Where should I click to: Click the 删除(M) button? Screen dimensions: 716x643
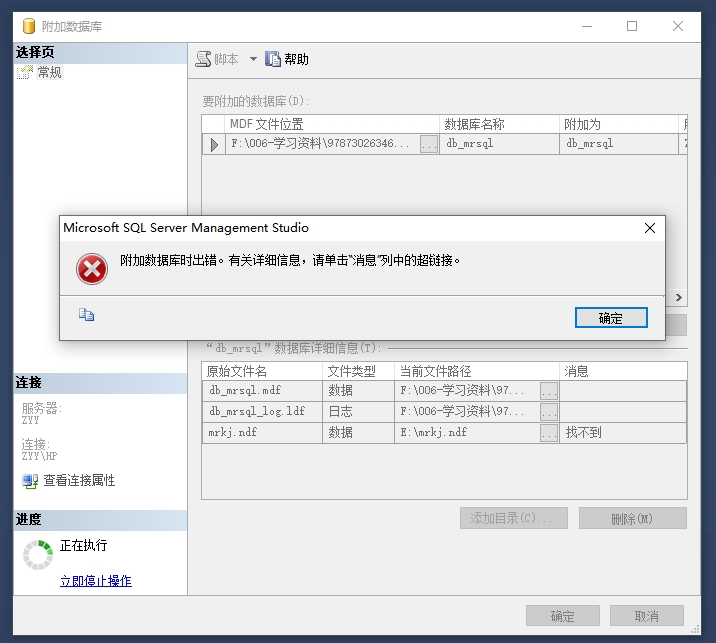(x=633, y=518)
